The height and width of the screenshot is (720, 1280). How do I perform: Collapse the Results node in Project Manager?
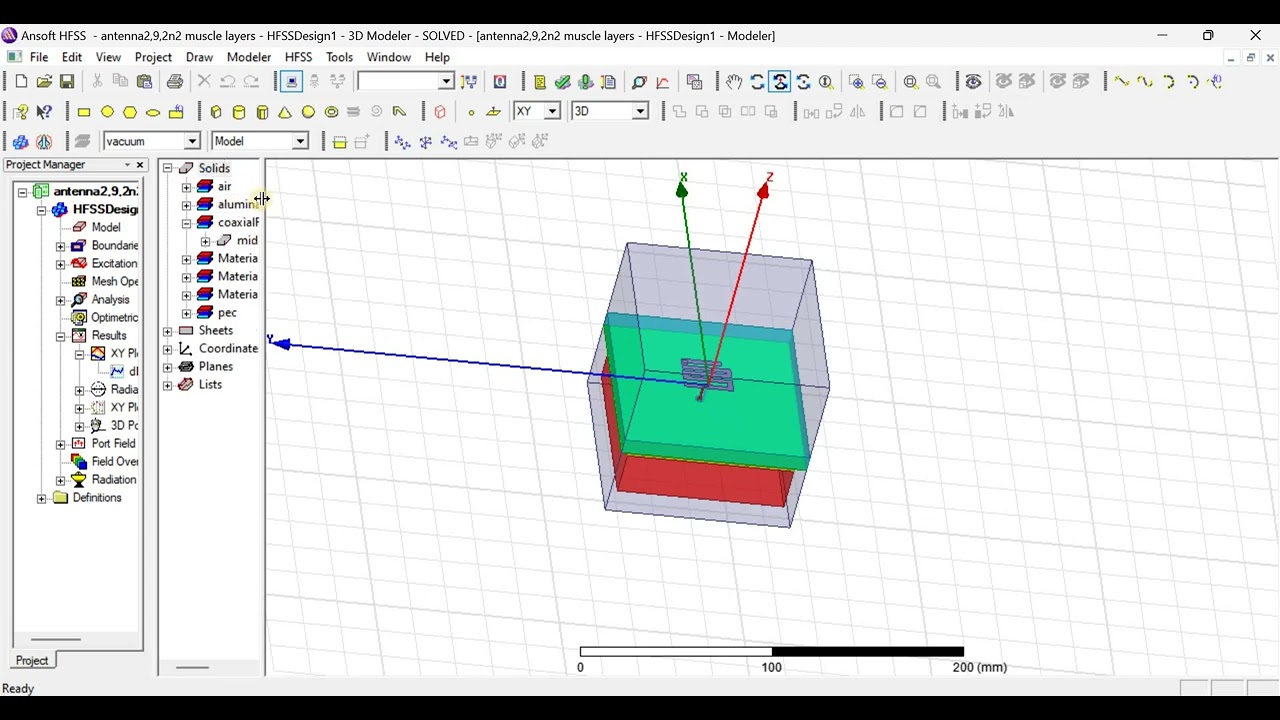60,336
